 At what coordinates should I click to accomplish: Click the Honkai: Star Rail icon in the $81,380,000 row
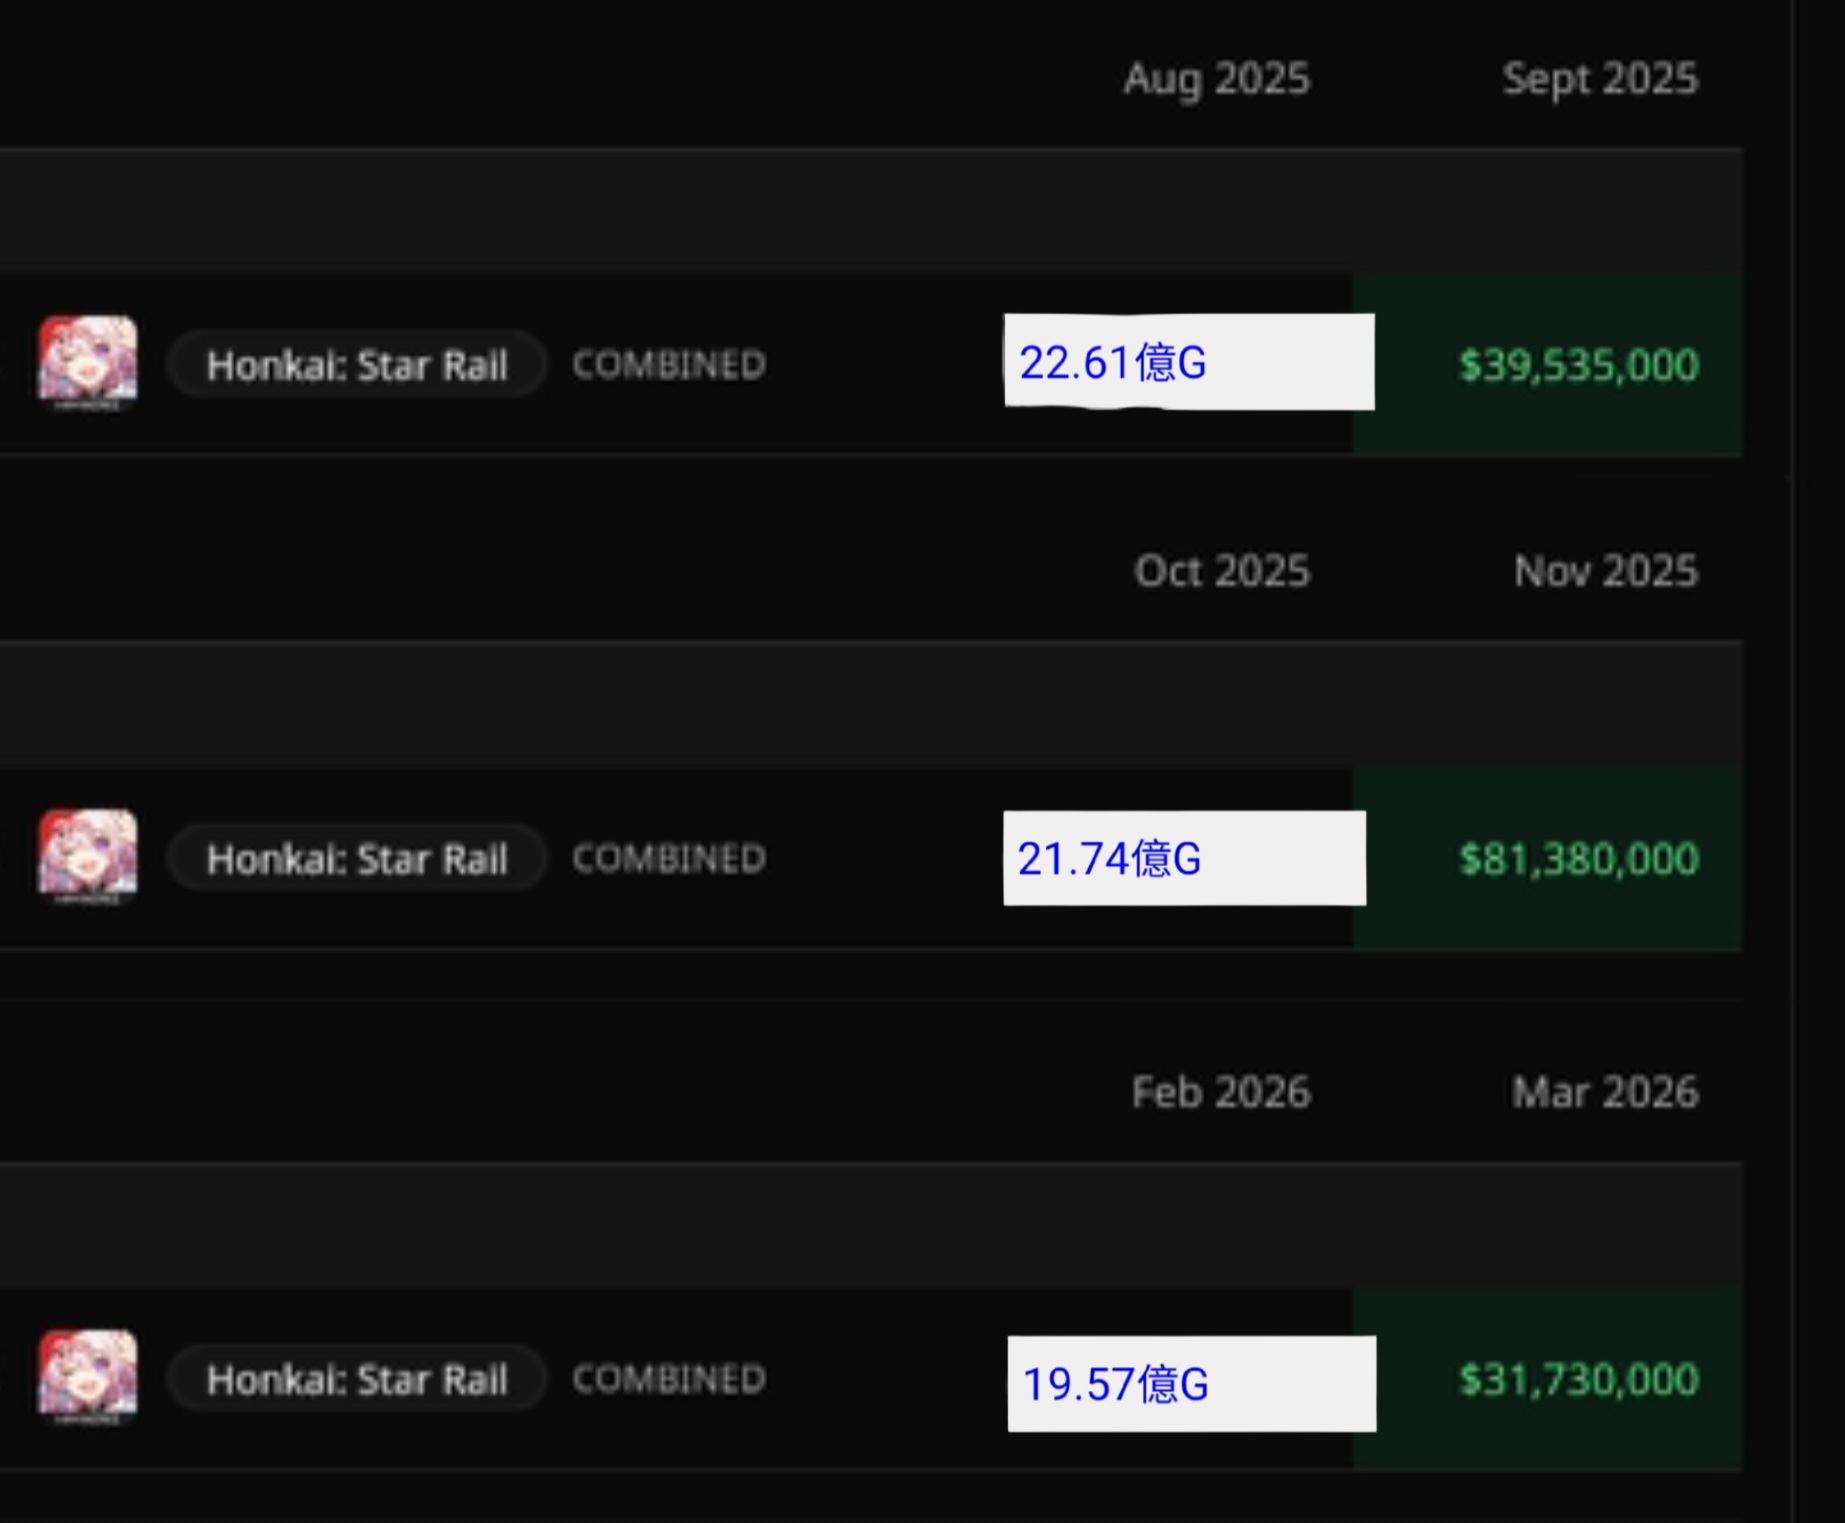pyautogui.click(x=88, y=857)
